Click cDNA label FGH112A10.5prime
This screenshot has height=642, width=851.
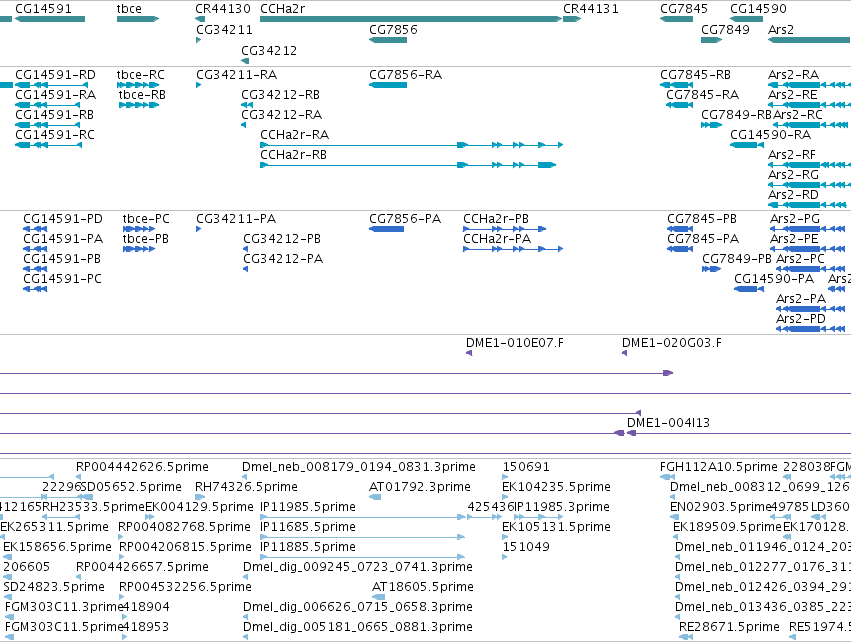tap(719, 467)
